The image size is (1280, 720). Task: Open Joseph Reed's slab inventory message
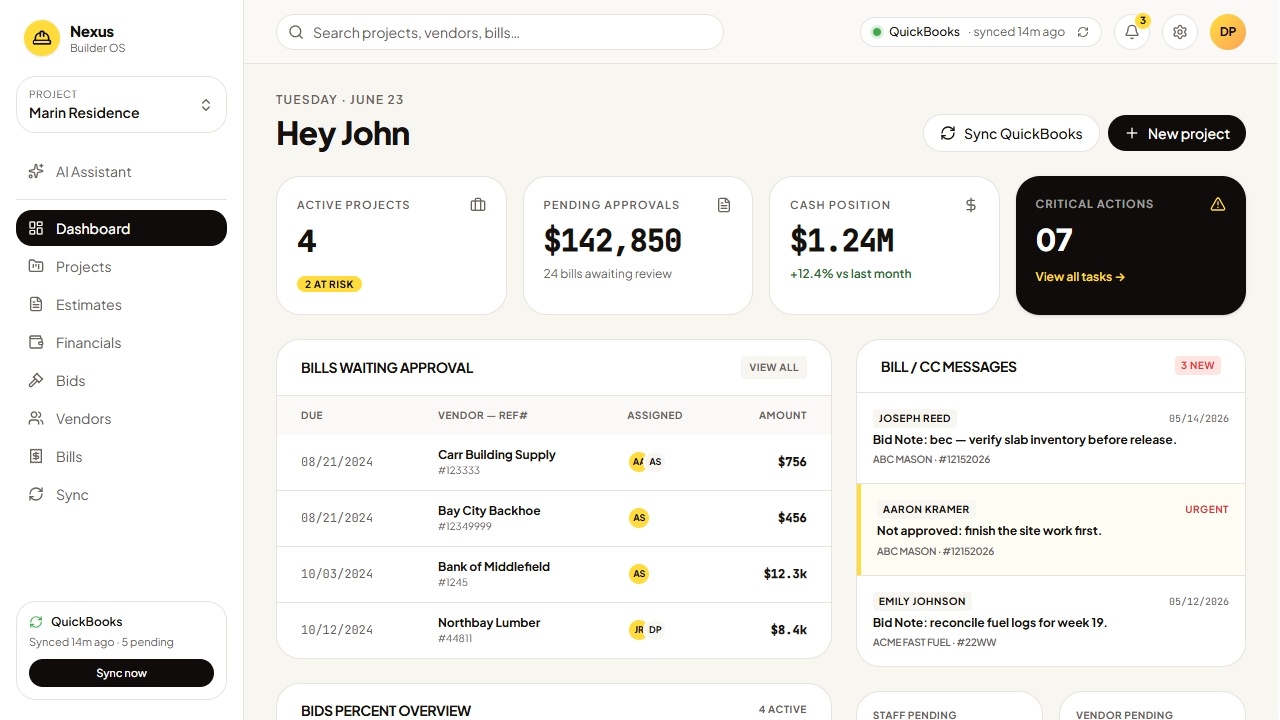pyautogui.click(x=1051, y=438)
